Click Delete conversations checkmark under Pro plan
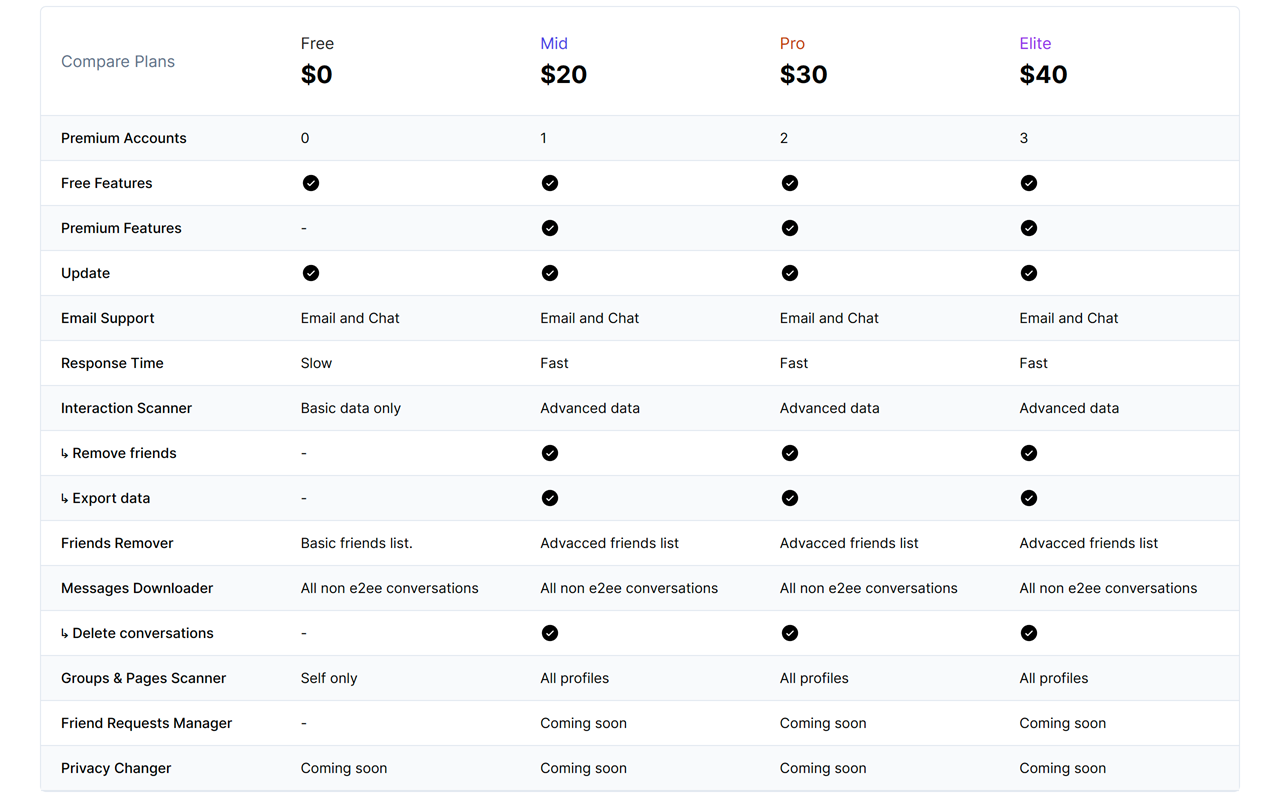This screenshot has height=800, width=1280. [790, 633]
